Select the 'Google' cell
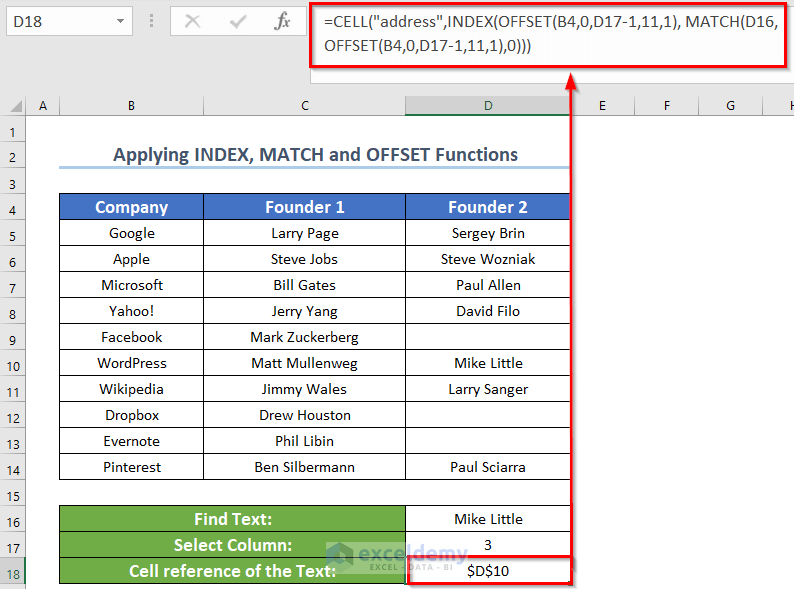794x589 pixels. 131,233
